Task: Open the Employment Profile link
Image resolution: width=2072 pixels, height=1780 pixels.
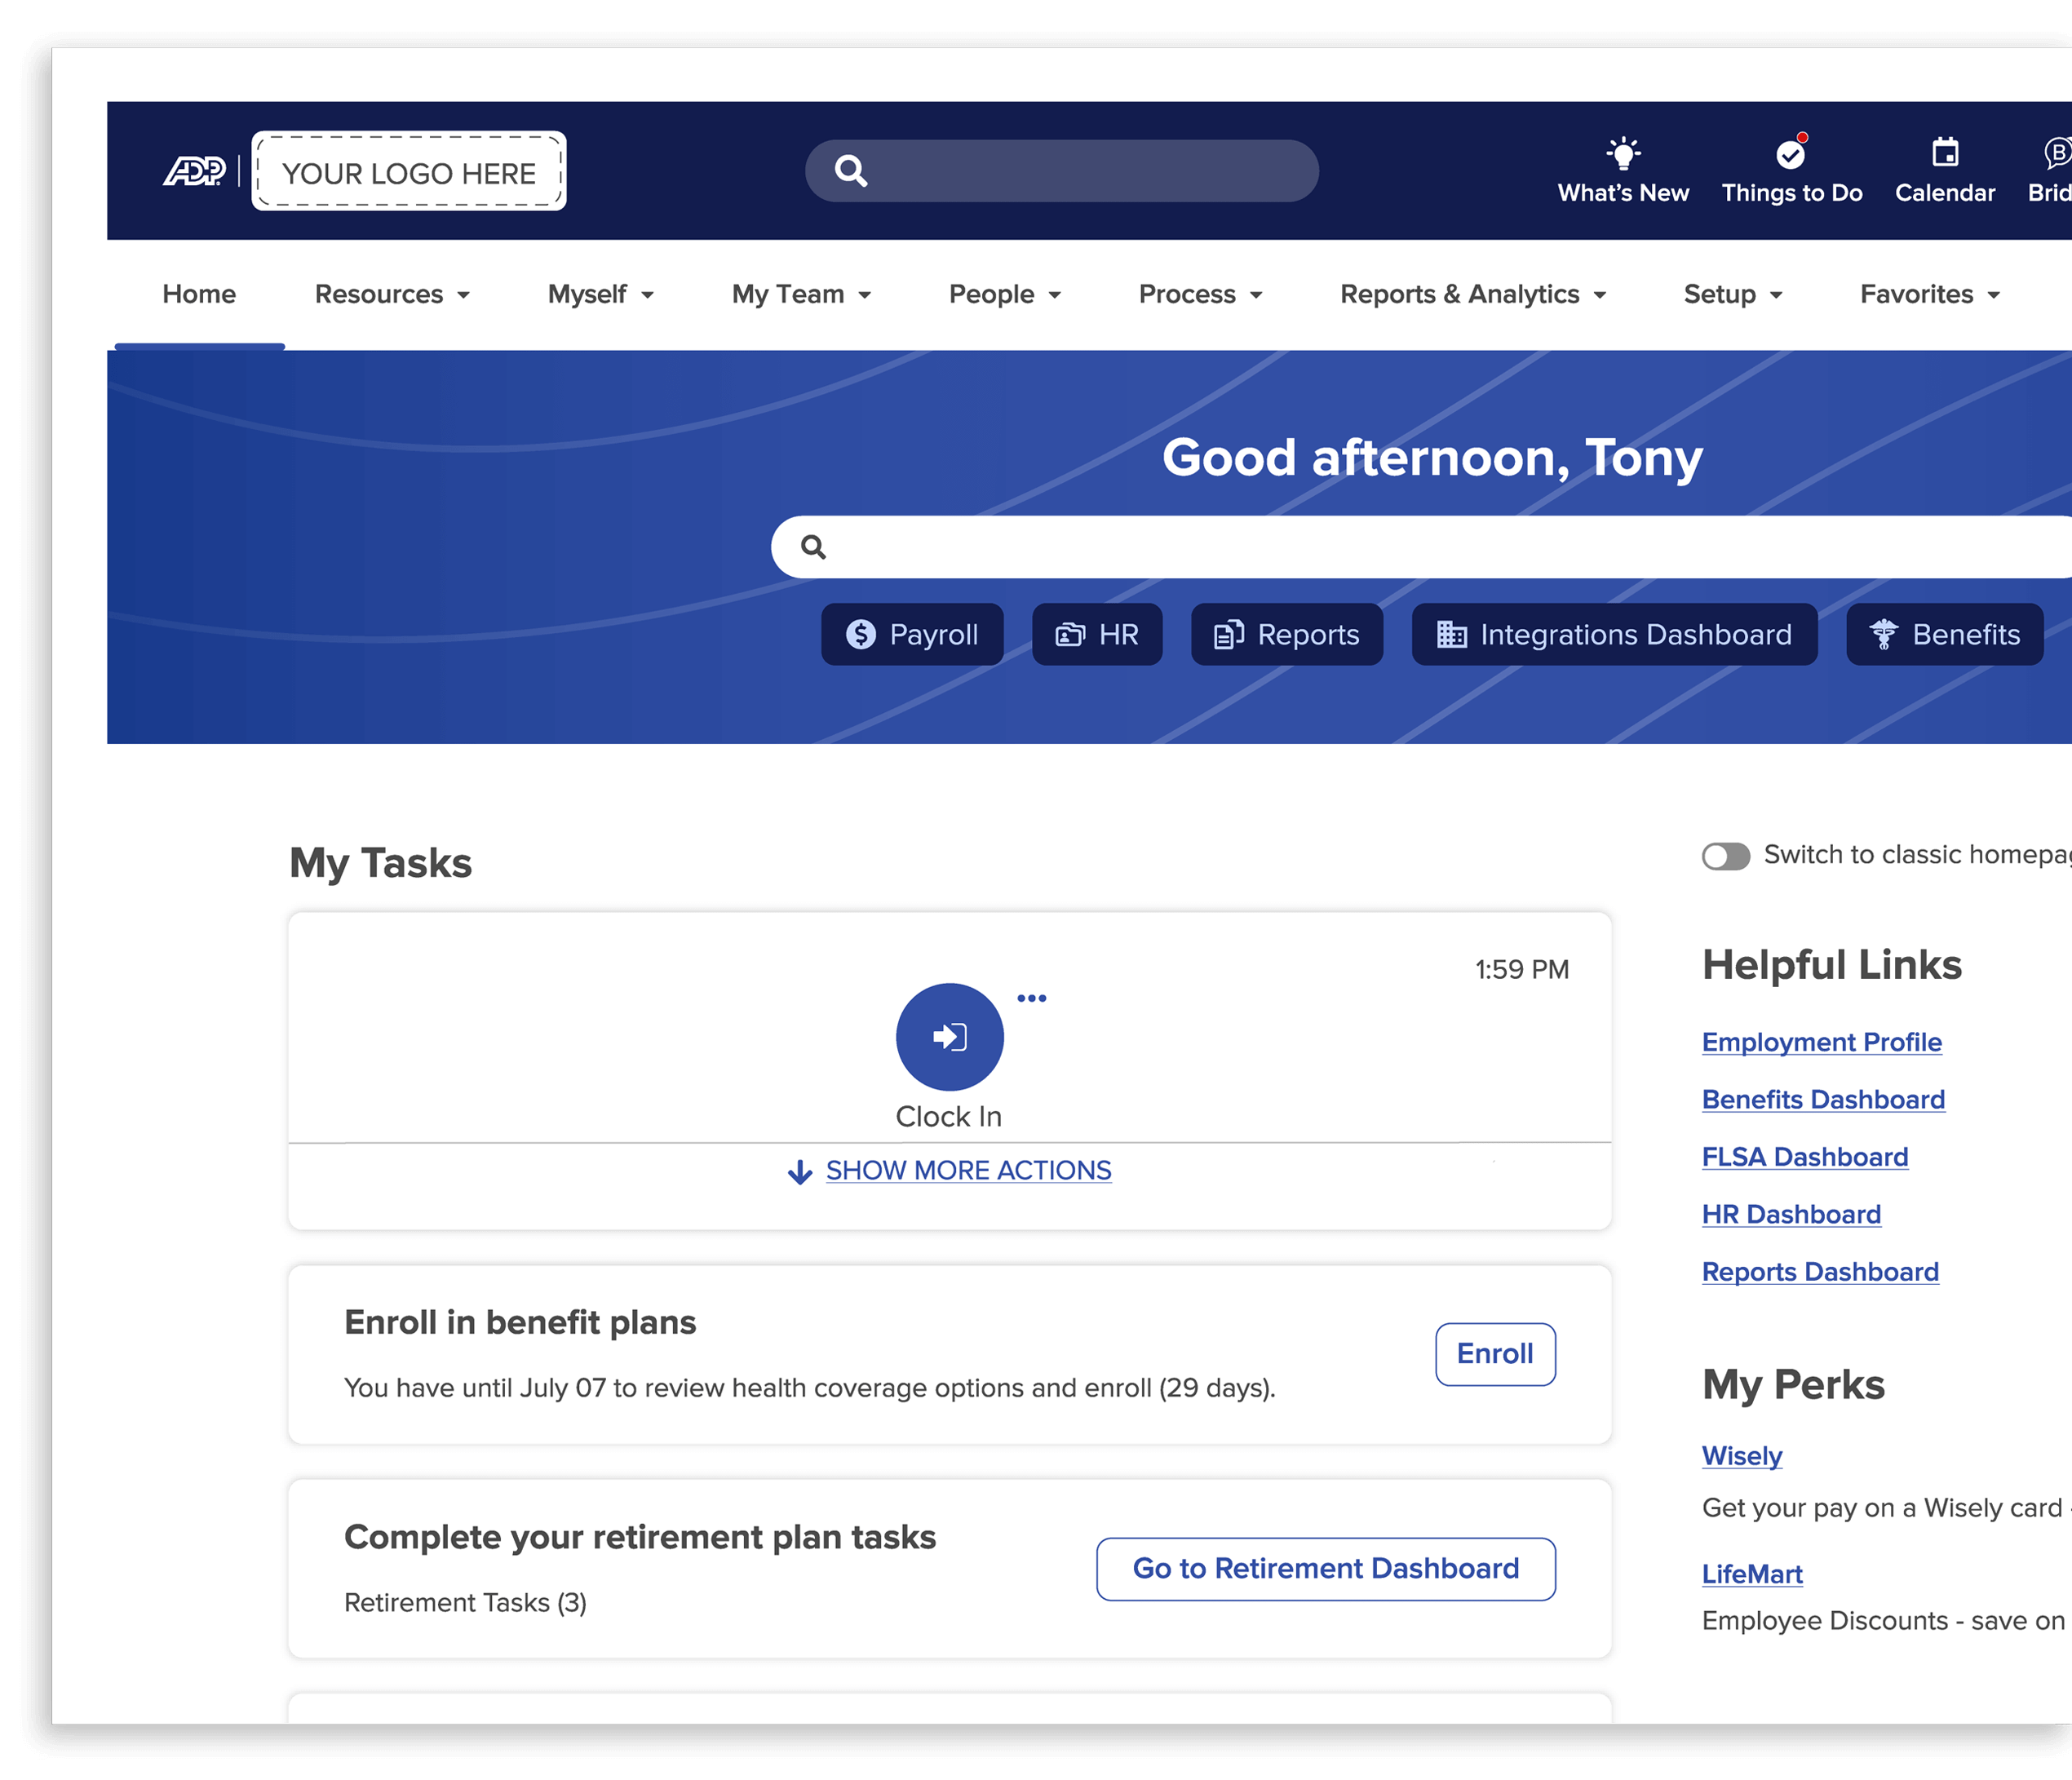Action: [x=1821, y=1042]
